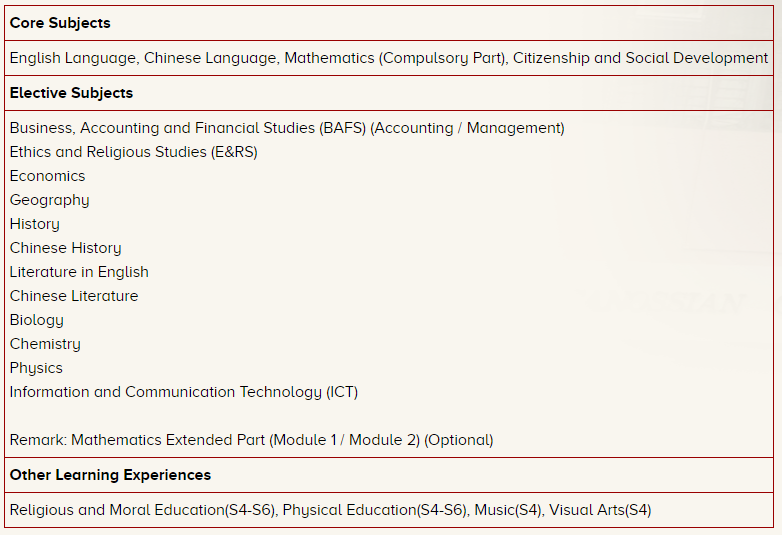Select Literature in English

point(79,272)
